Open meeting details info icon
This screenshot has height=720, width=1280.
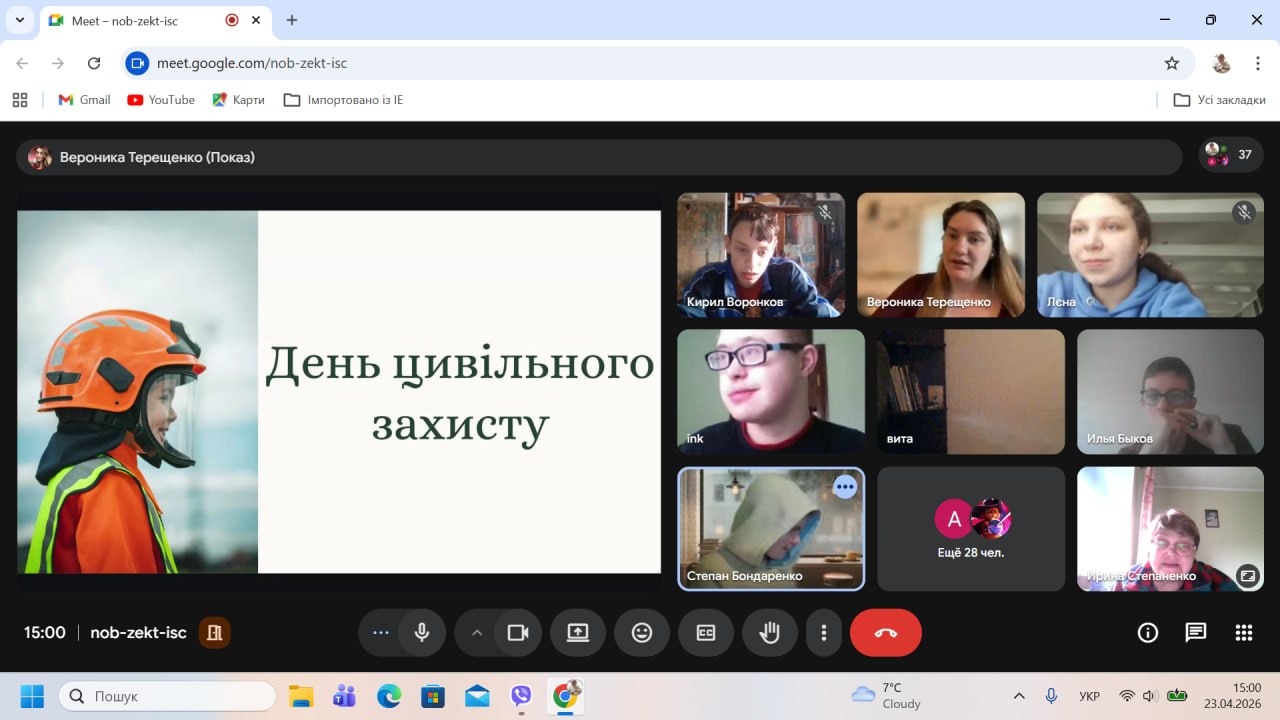[x=1148, y=633]
